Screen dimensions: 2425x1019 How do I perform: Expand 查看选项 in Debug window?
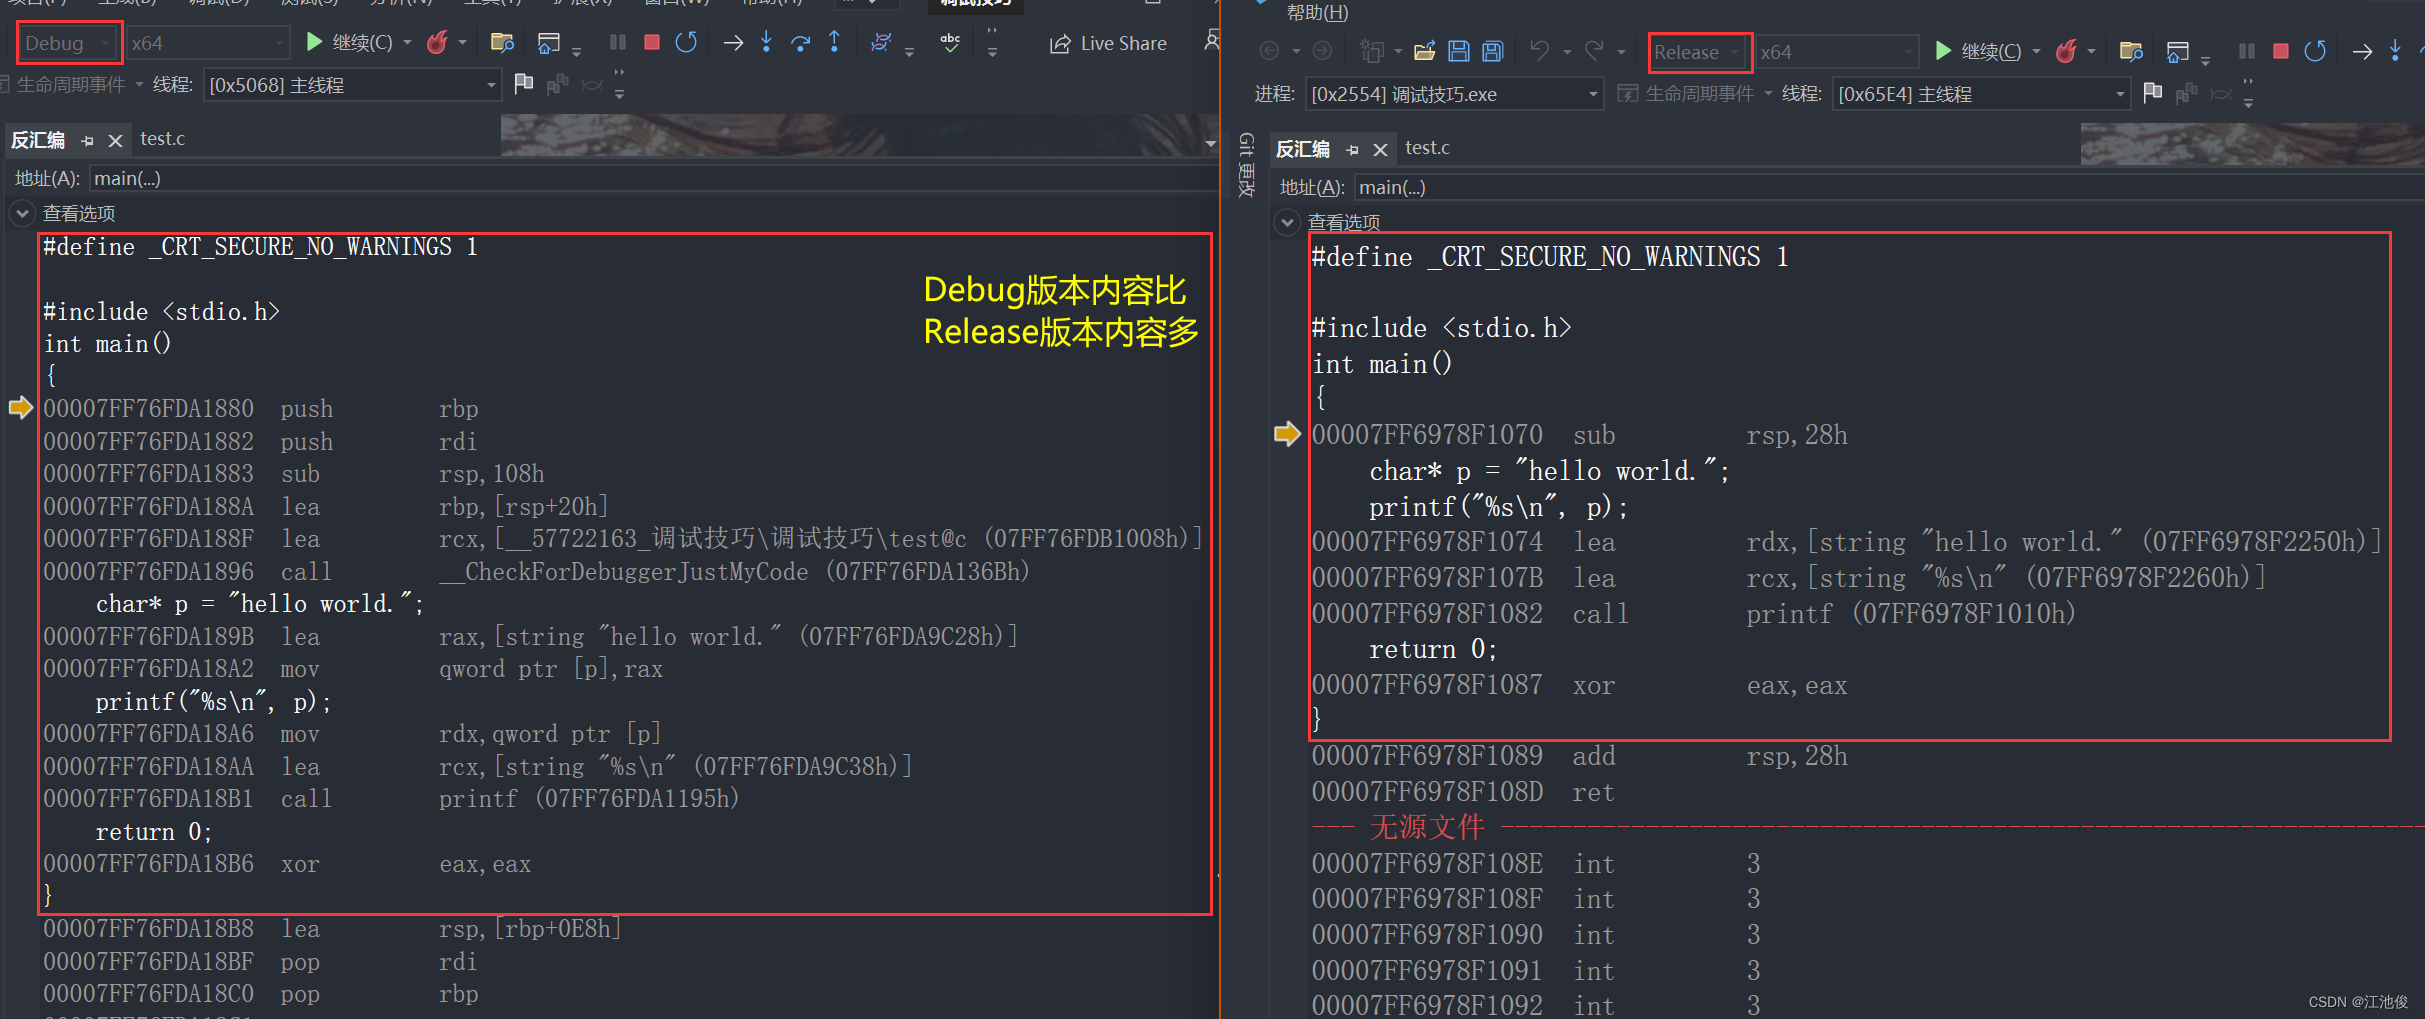pos(22,213)
